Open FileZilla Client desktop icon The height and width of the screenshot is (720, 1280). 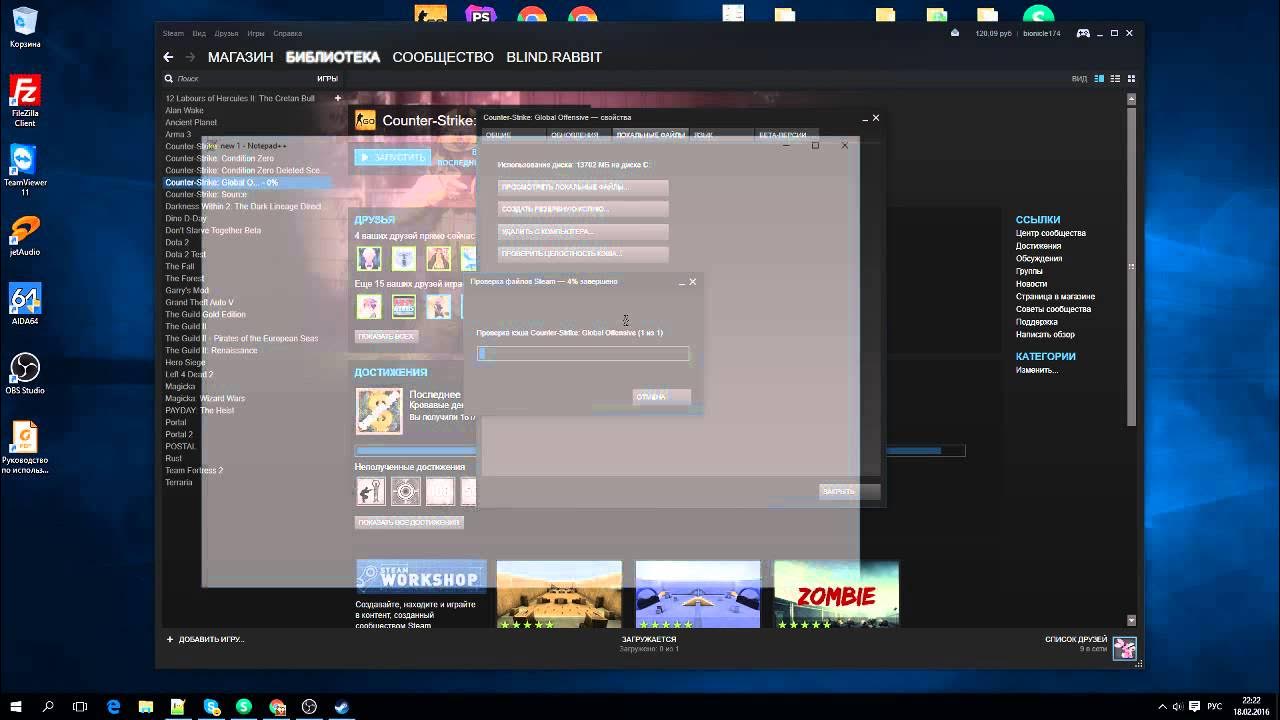[25, 101]
